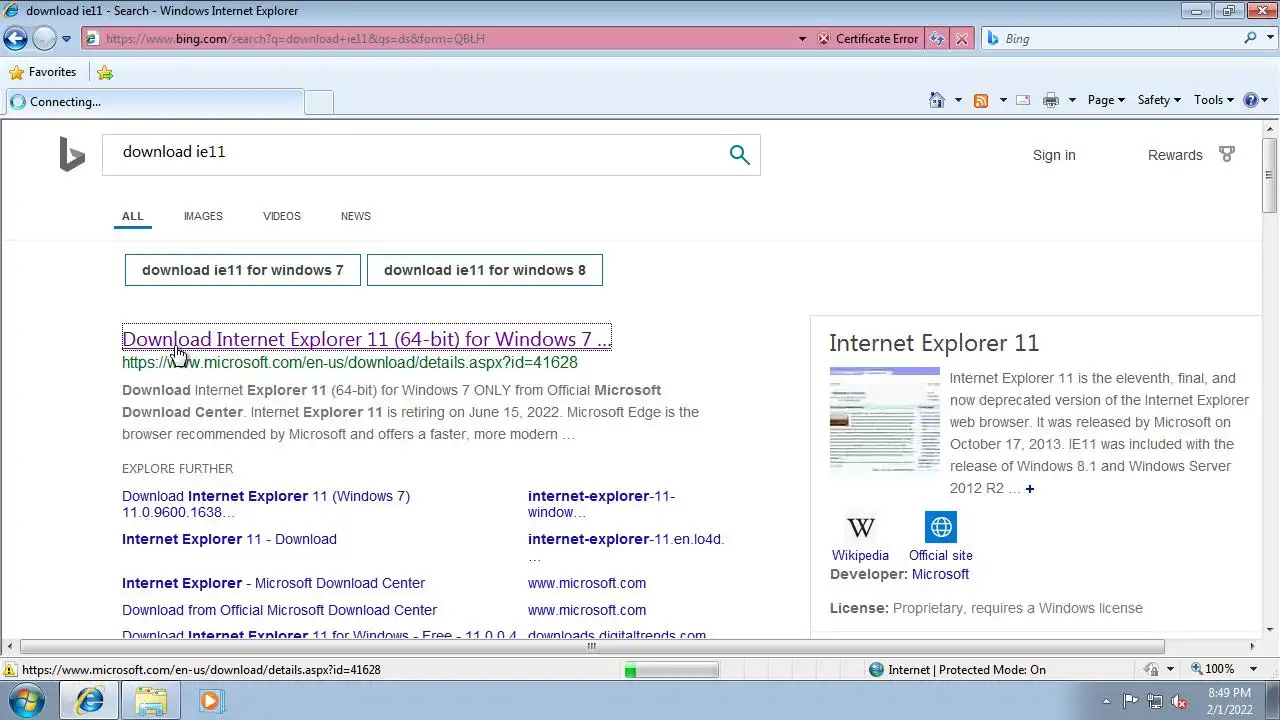This screenshot has height=720, width=1280.
Task: Click suggestion download ie11 for windows 7
Action: coord(243,270)
